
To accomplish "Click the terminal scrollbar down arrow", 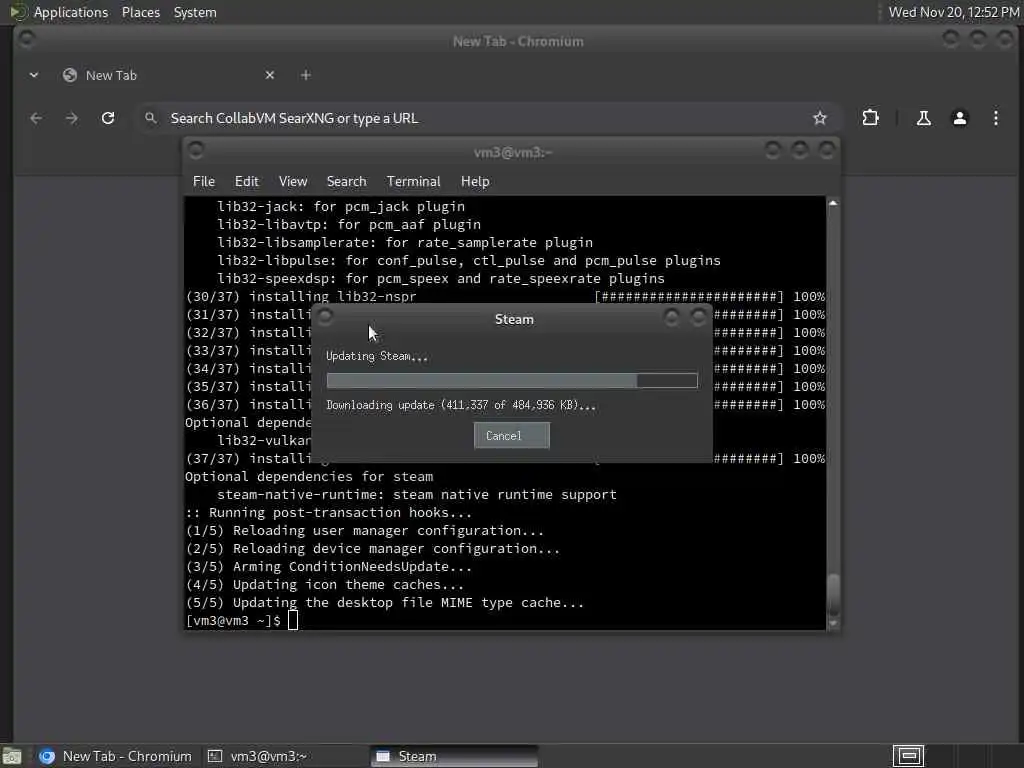I will [x=833, y=624].
